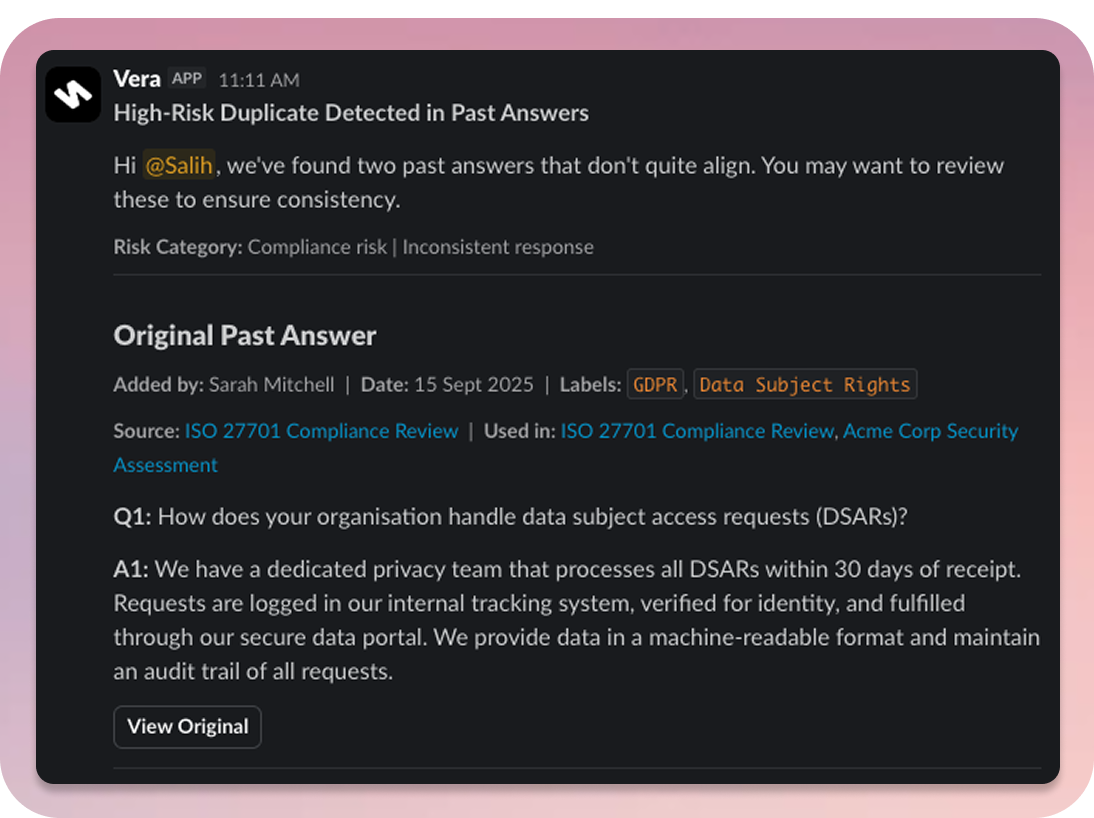Click the Risk Category label
The image size is (1094, 818).
tap(178, 247)
